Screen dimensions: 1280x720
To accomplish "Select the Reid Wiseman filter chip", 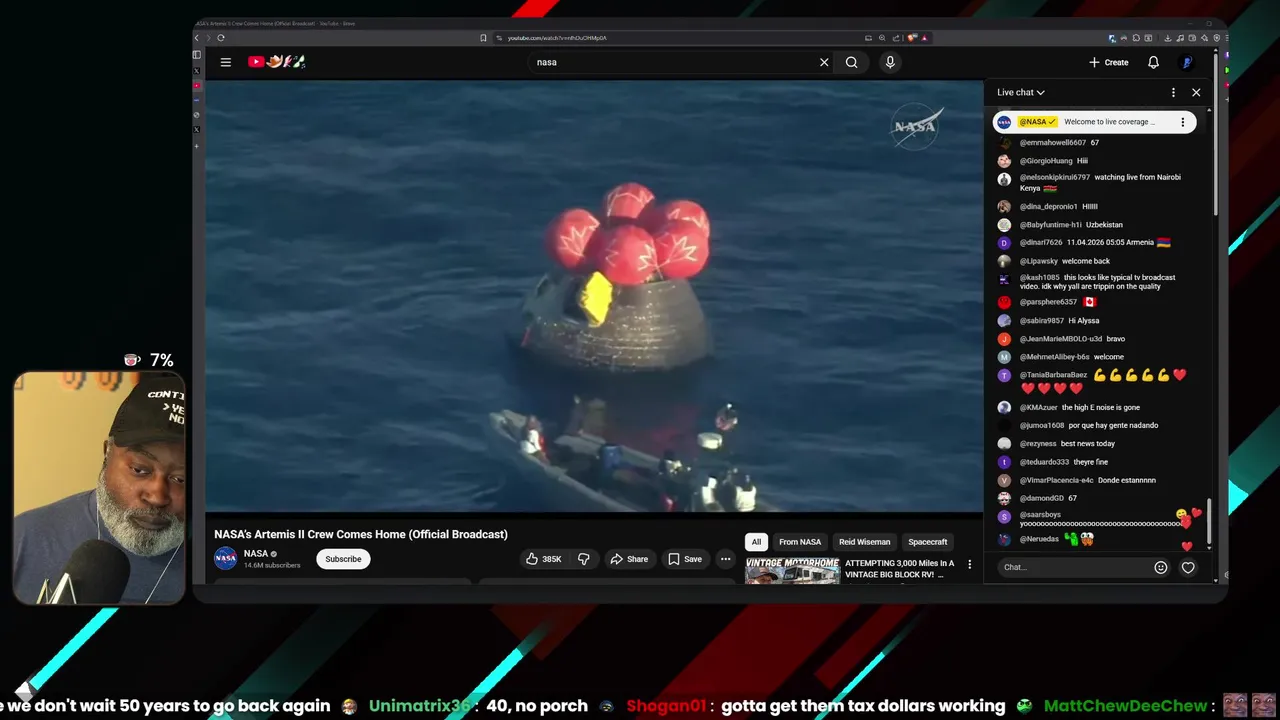I will tap(864, 542).
